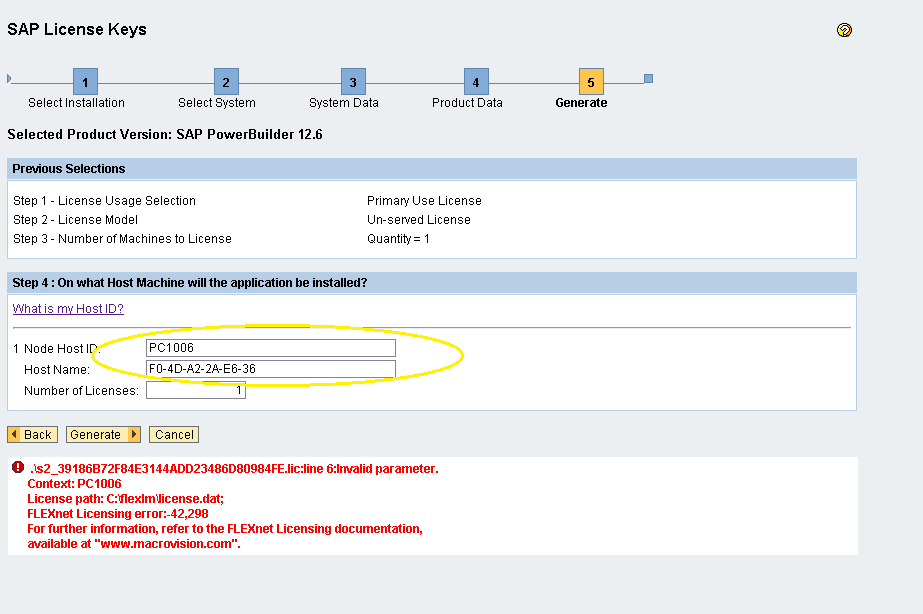Click the "Quantity = 1" text
The height and width of the screenshot is (614, 923).
point(398,238)
